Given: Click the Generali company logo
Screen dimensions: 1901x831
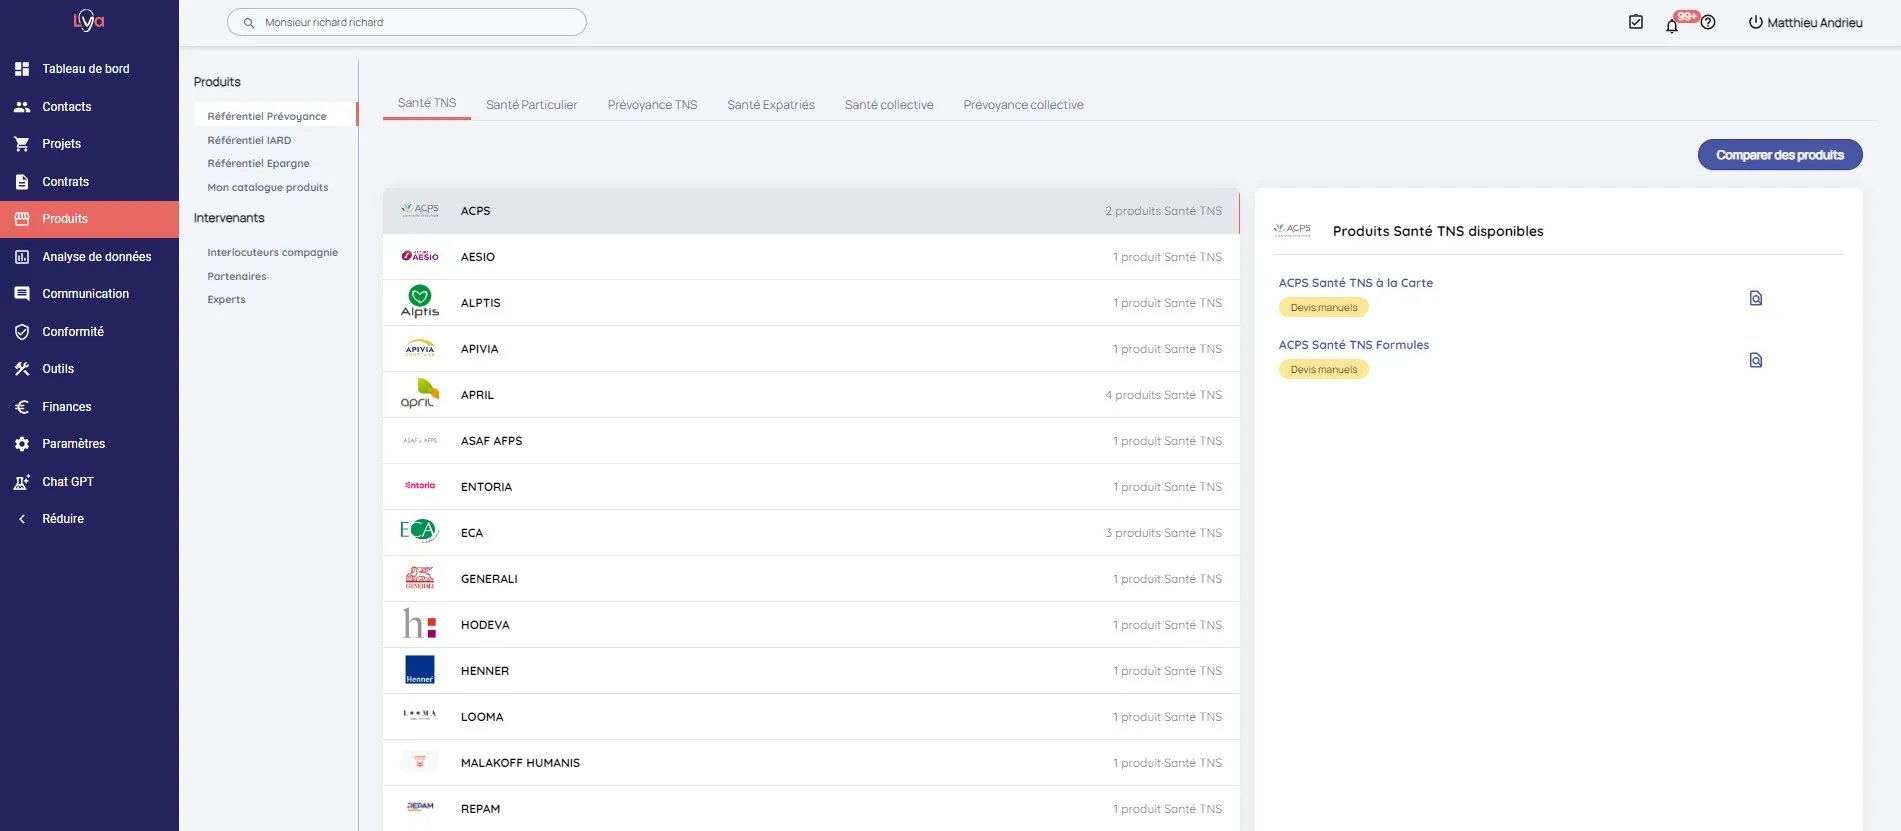Looking at the screenshot, I should [x=420, y=578].
